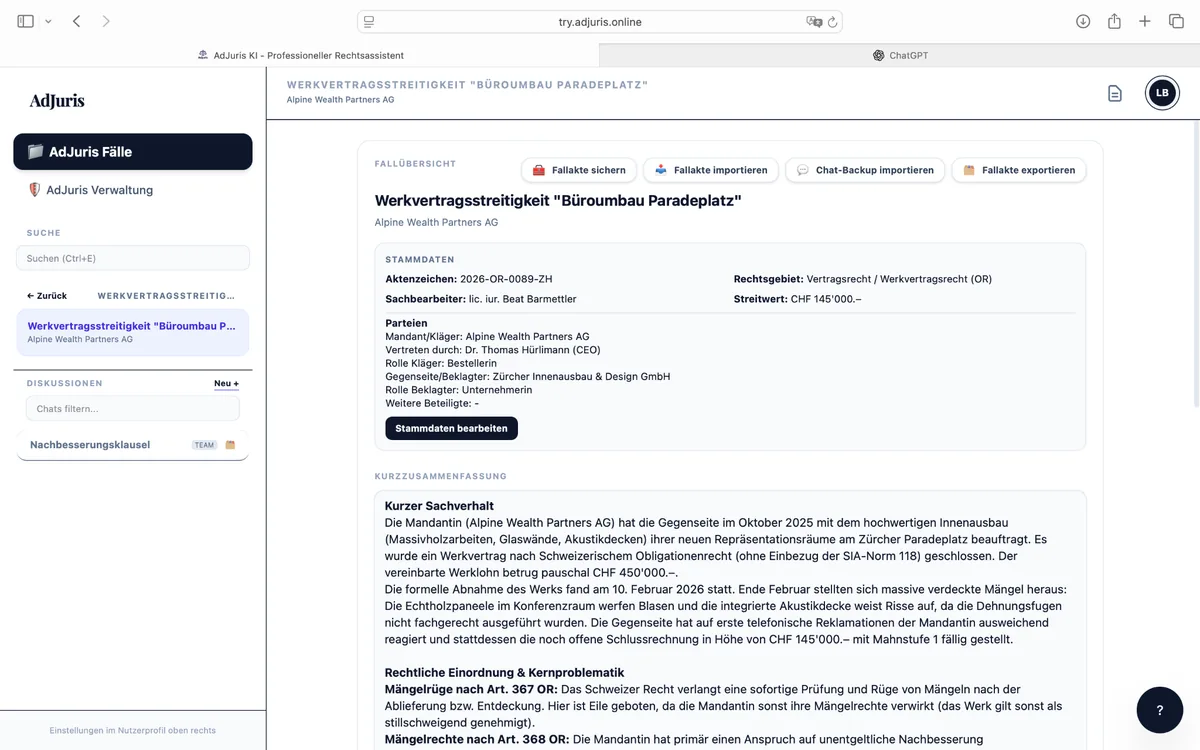Click the AdJuris logo

pos(57,100)
